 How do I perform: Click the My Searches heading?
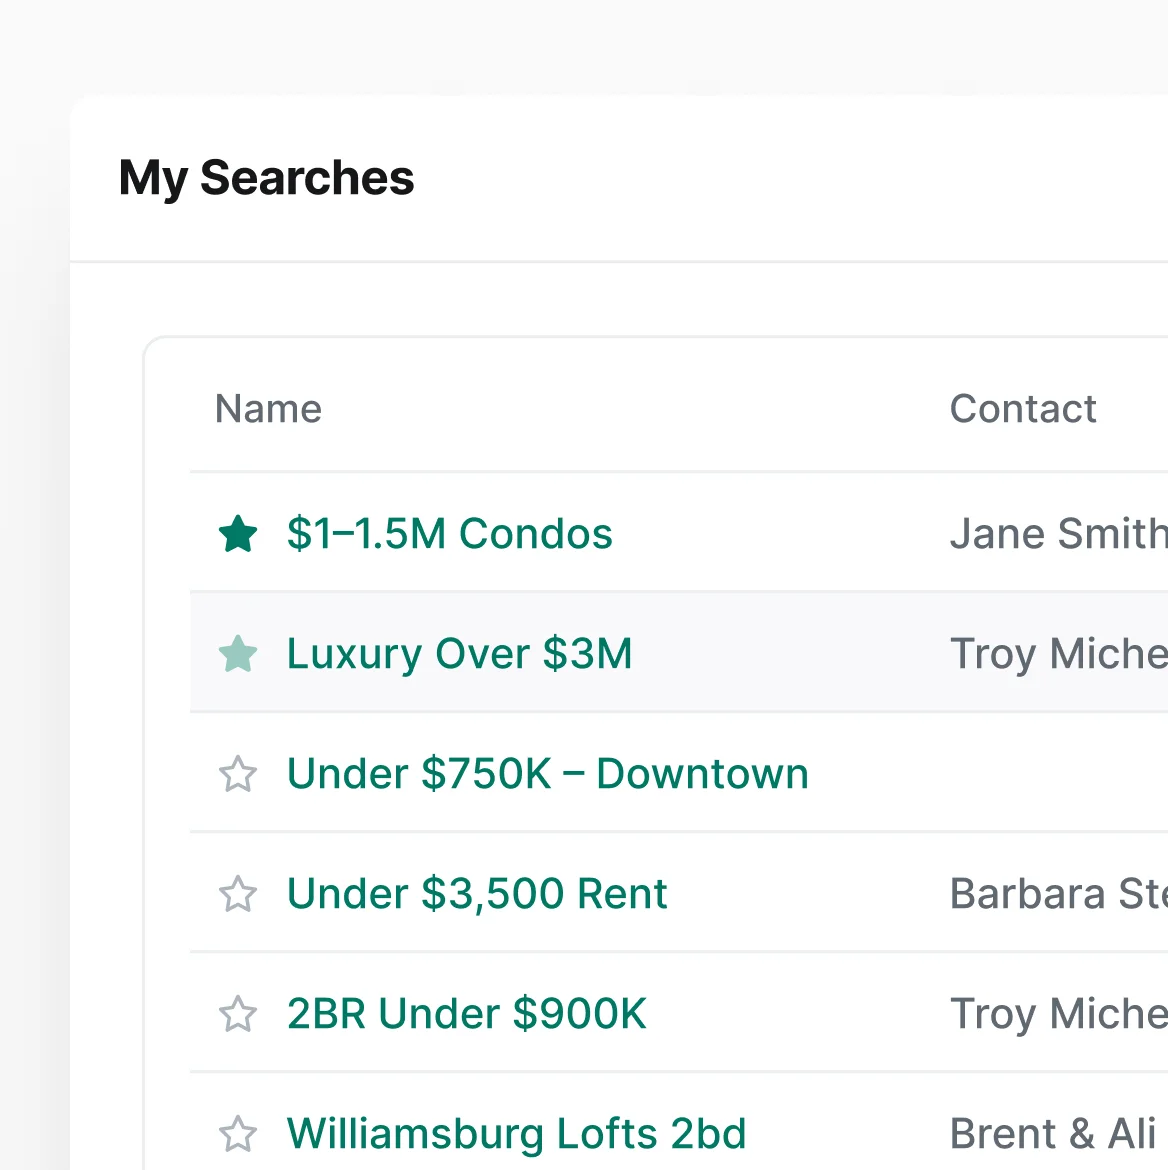266,178
